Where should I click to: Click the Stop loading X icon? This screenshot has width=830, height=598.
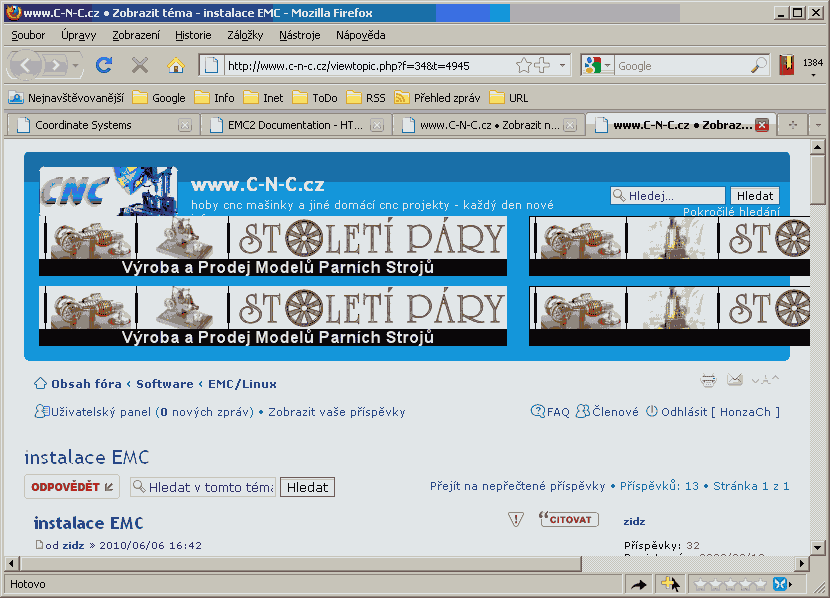tap(140, 65)
